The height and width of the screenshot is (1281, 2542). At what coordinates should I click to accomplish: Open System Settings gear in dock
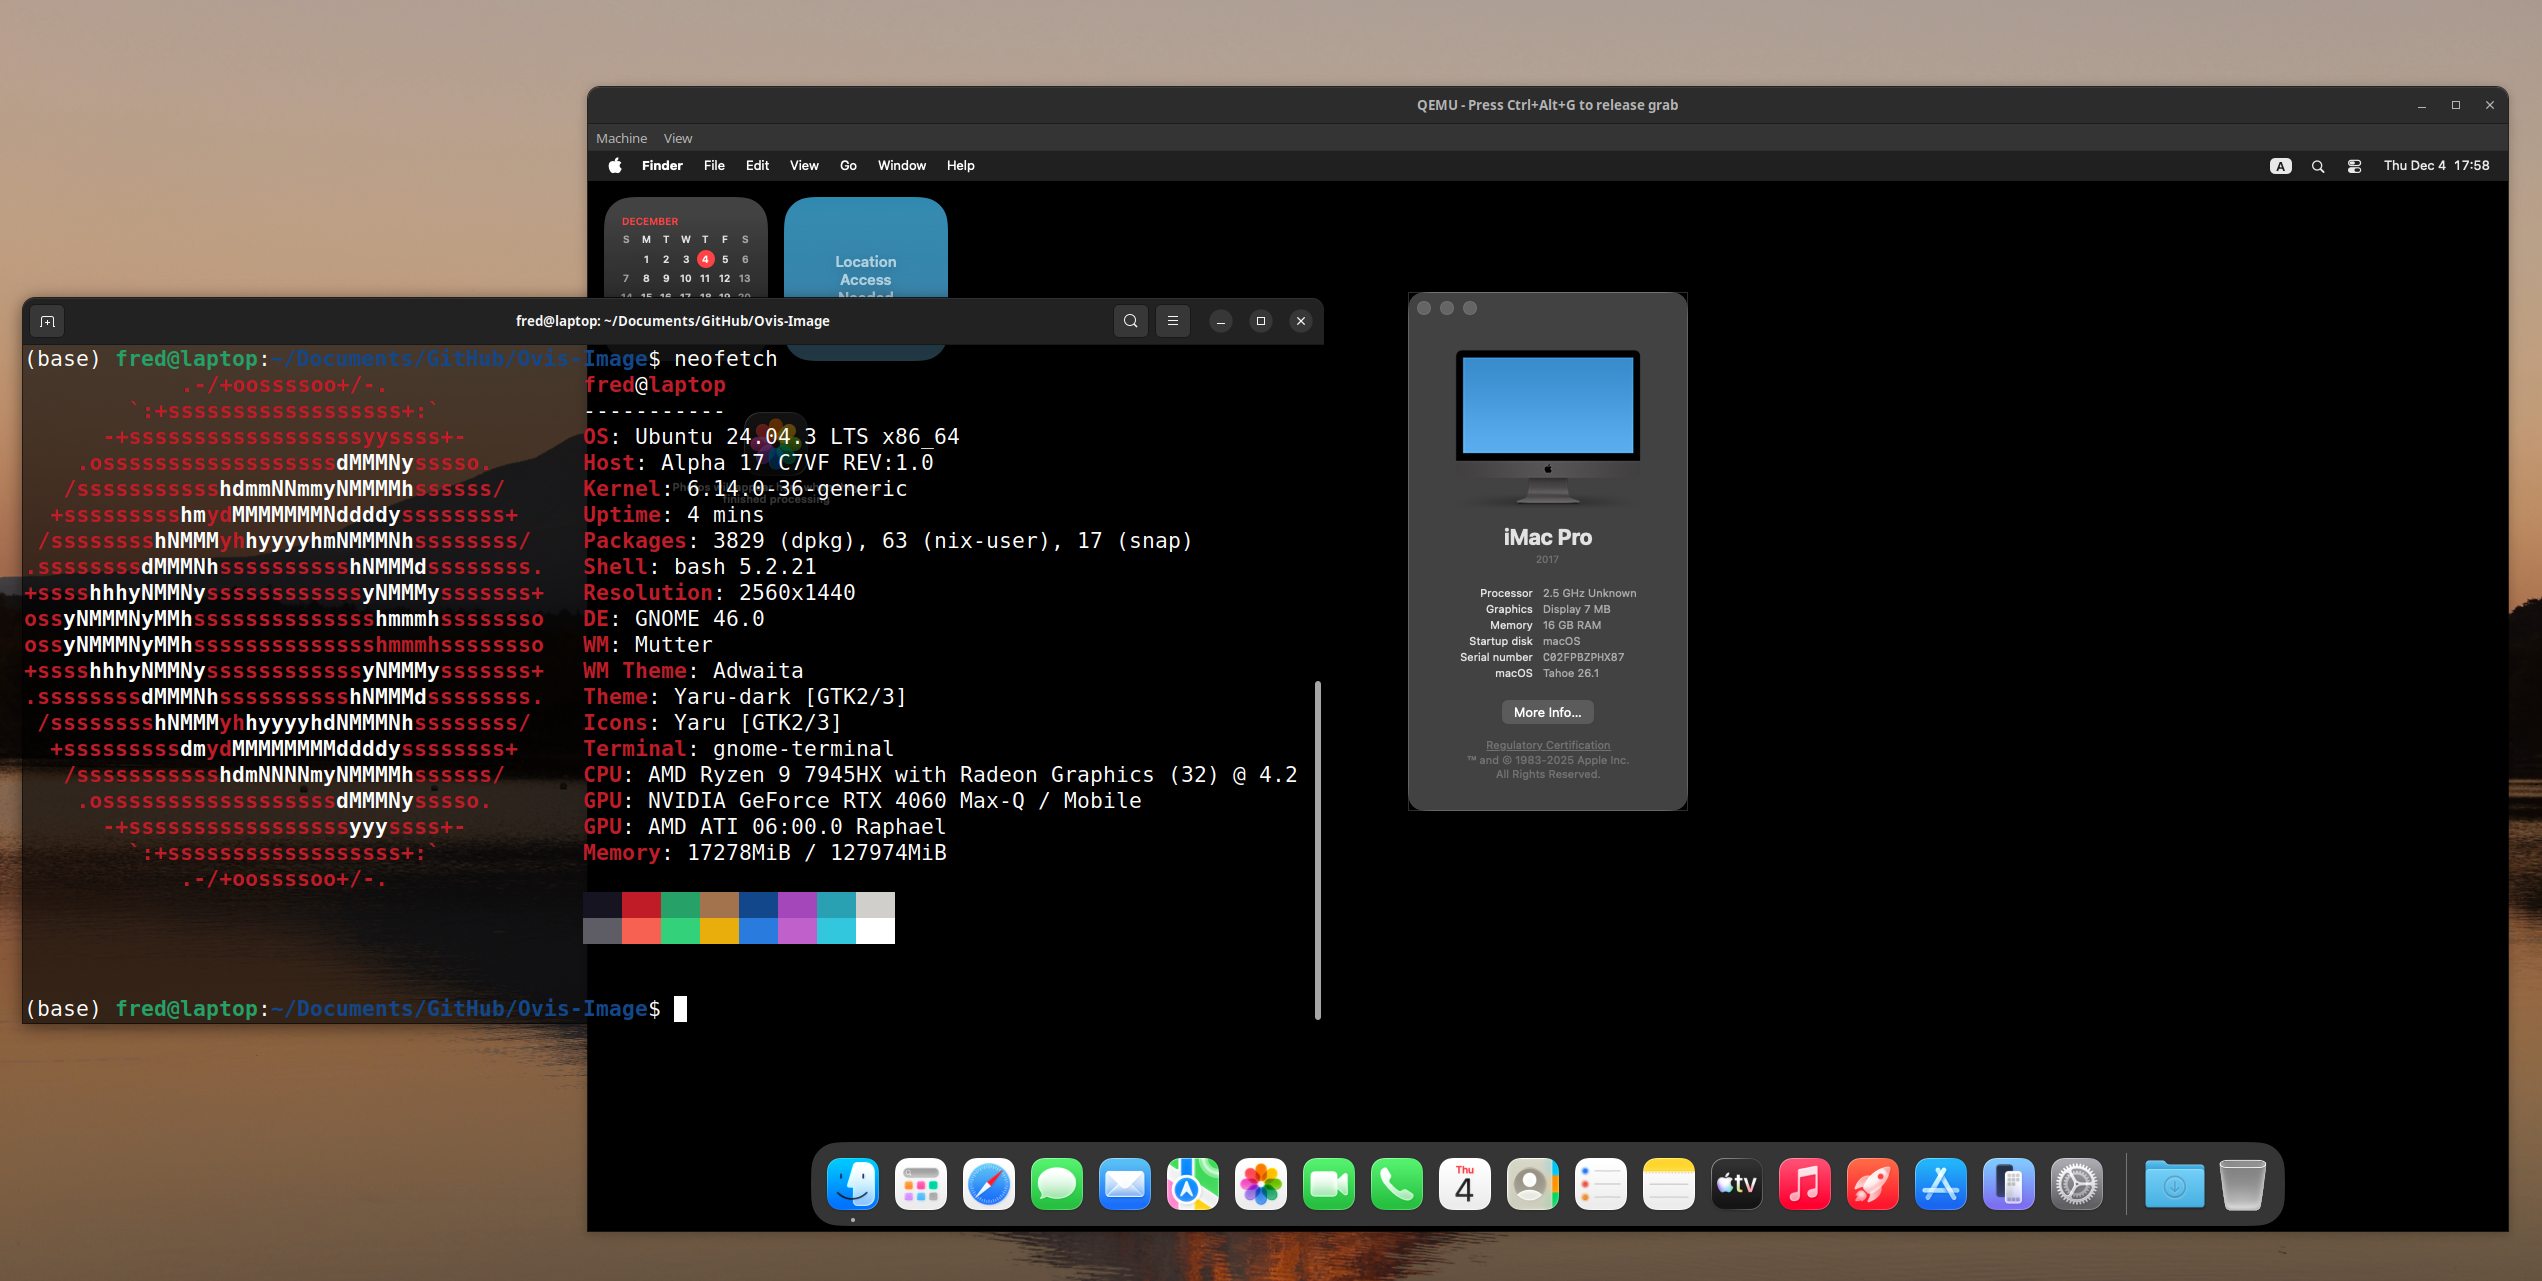pos(2076,1185)
